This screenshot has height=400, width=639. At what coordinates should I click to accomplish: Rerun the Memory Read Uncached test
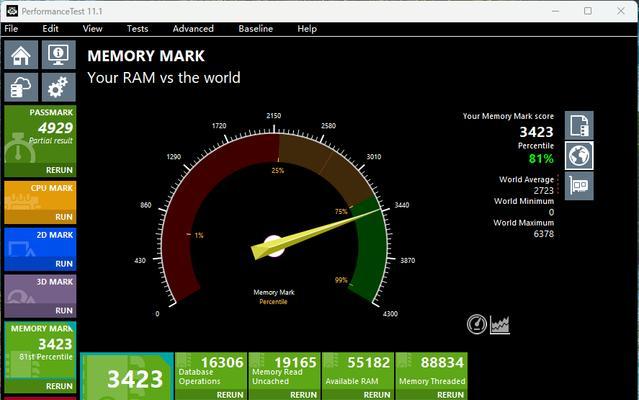303,395
